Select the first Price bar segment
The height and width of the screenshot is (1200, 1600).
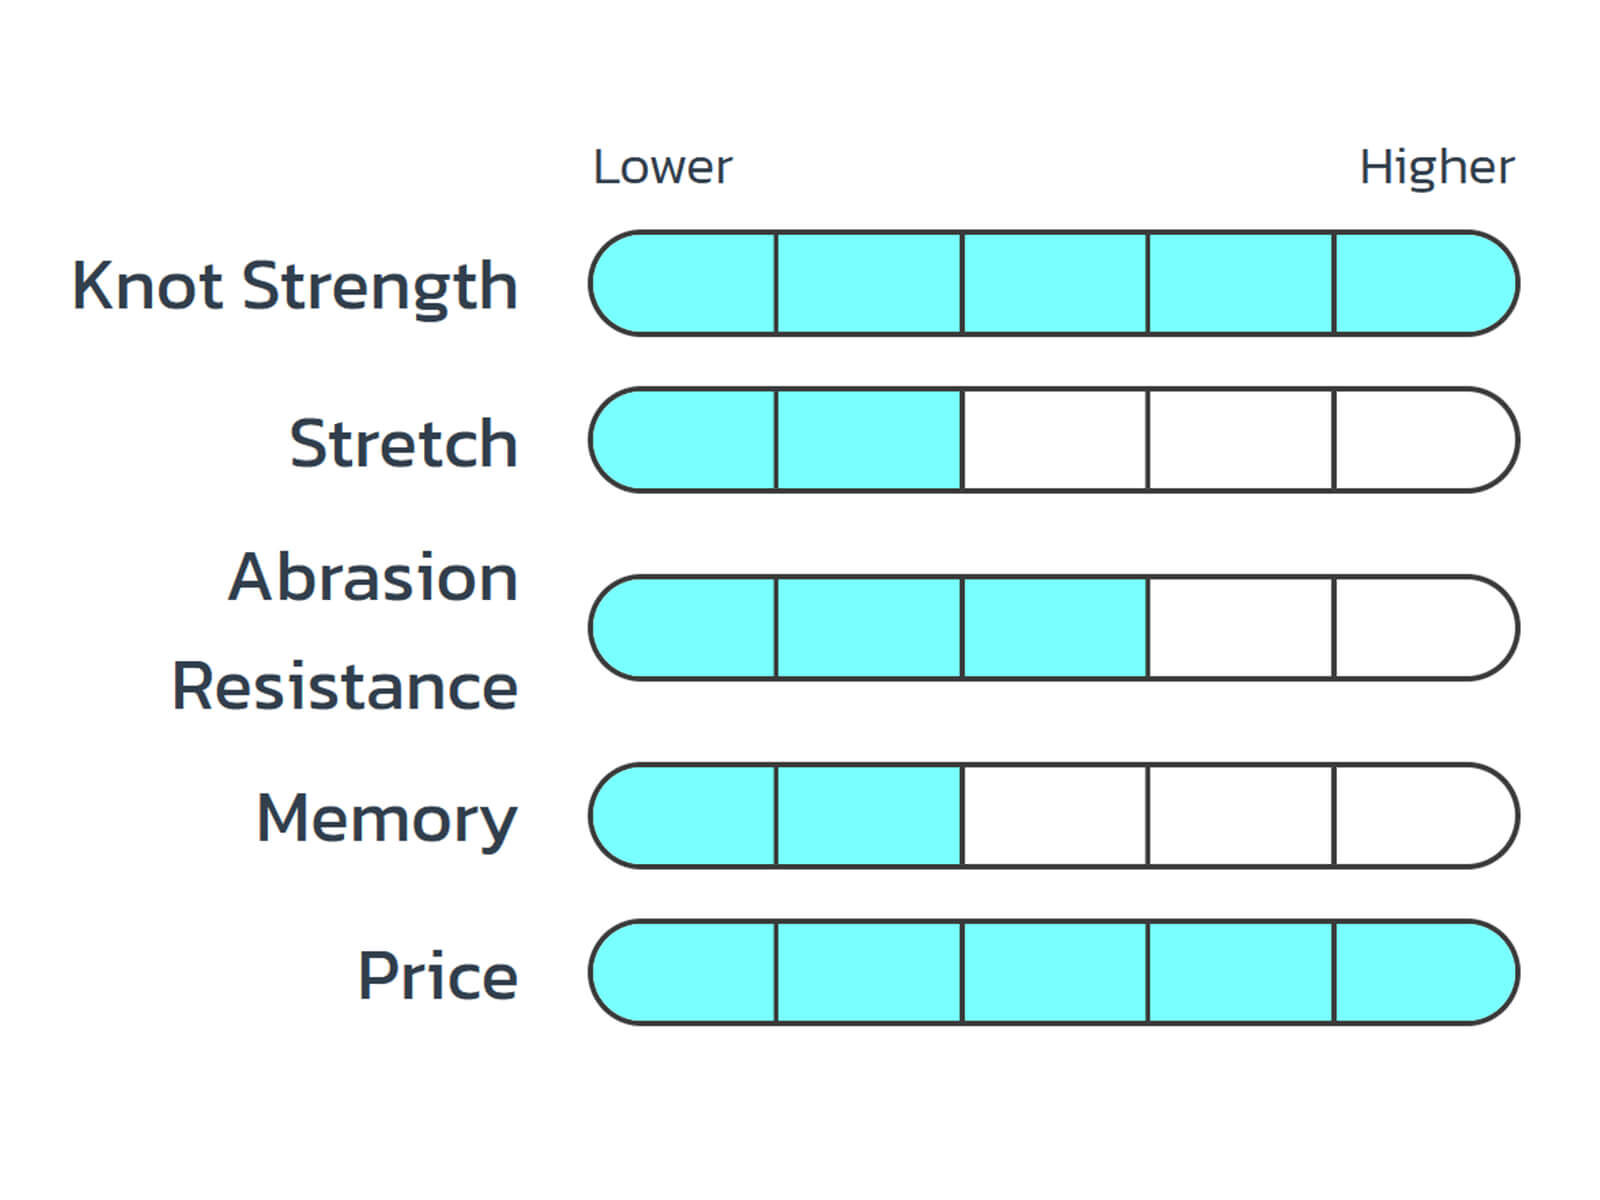pyautogui.click(x=683, y=972)
